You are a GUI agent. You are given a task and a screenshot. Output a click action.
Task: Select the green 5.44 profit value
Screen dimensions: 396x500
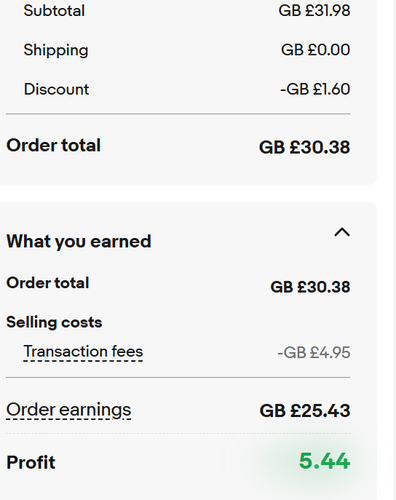coord(324,461)
